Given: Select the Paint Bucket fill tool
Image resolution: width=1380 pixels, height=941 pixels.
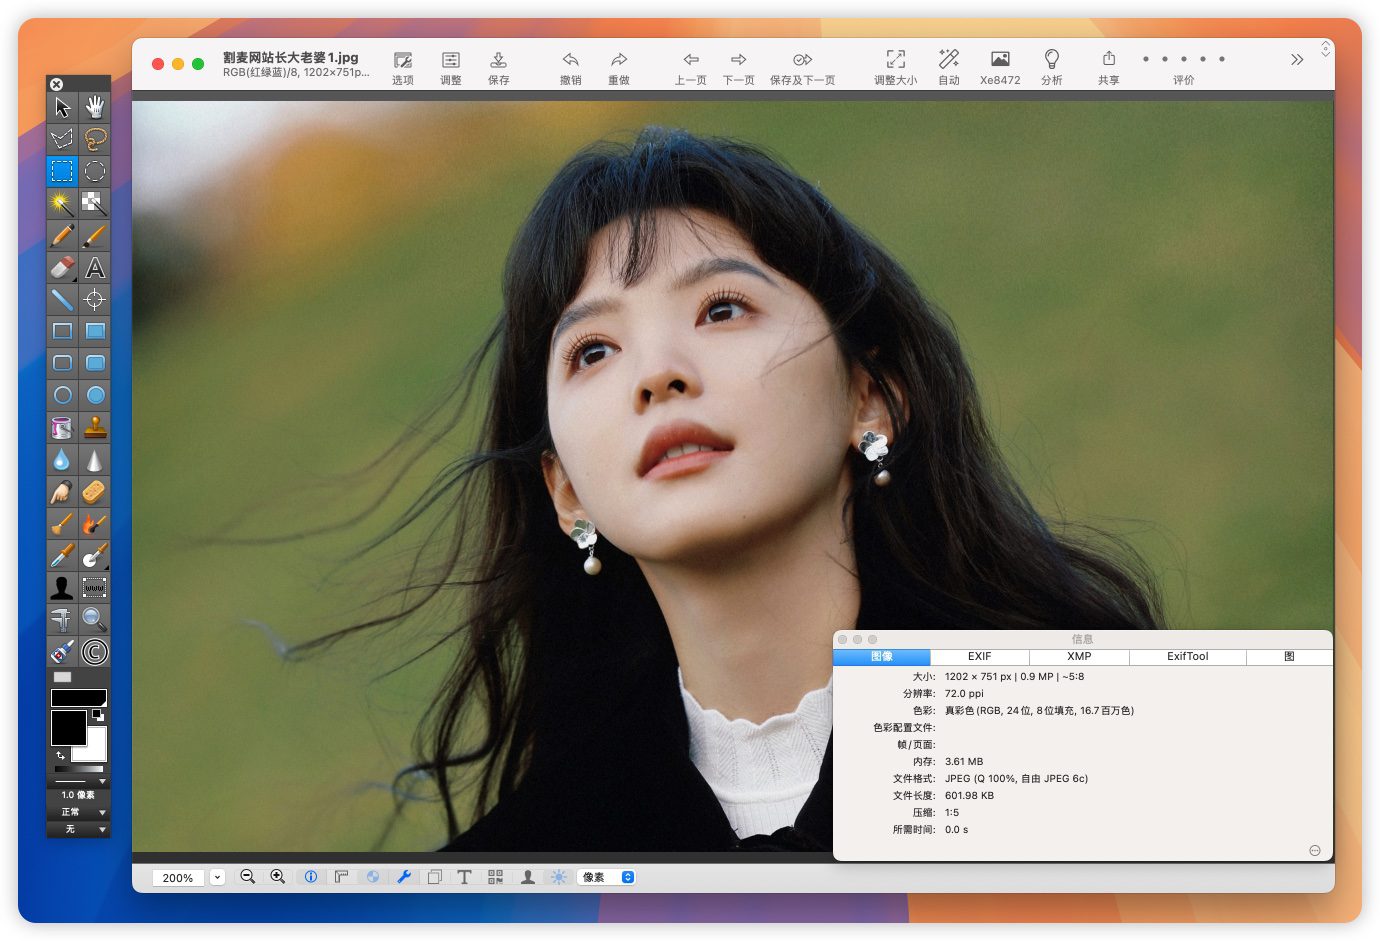Looking at the screenshot, I should [62, 428].
